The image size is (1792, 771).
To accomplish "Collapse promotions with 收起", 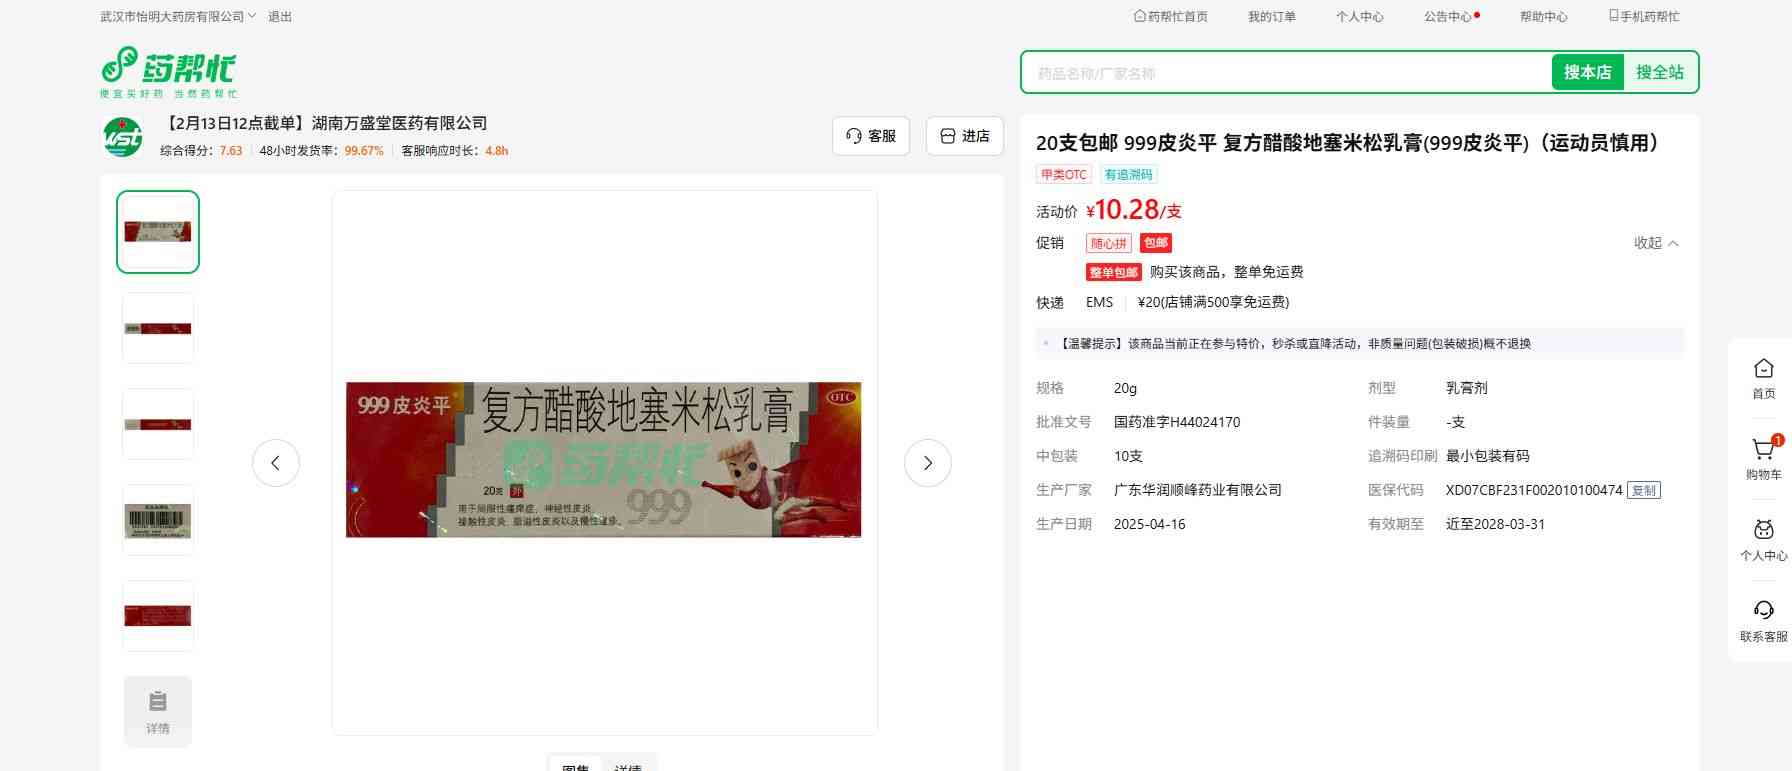I will click(x=1655, y=243).
